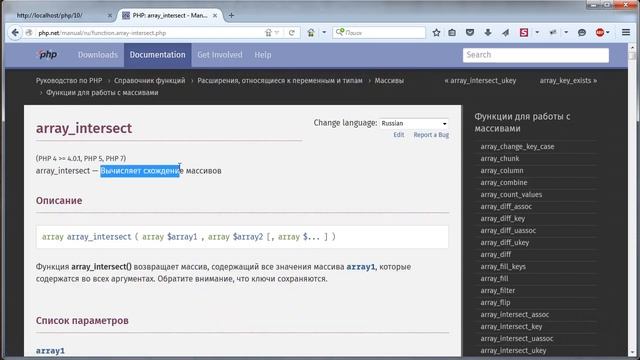The image size is (640, 360).
Task: Switch to PHP: array_intersect tab
Action: pos(171,16)
